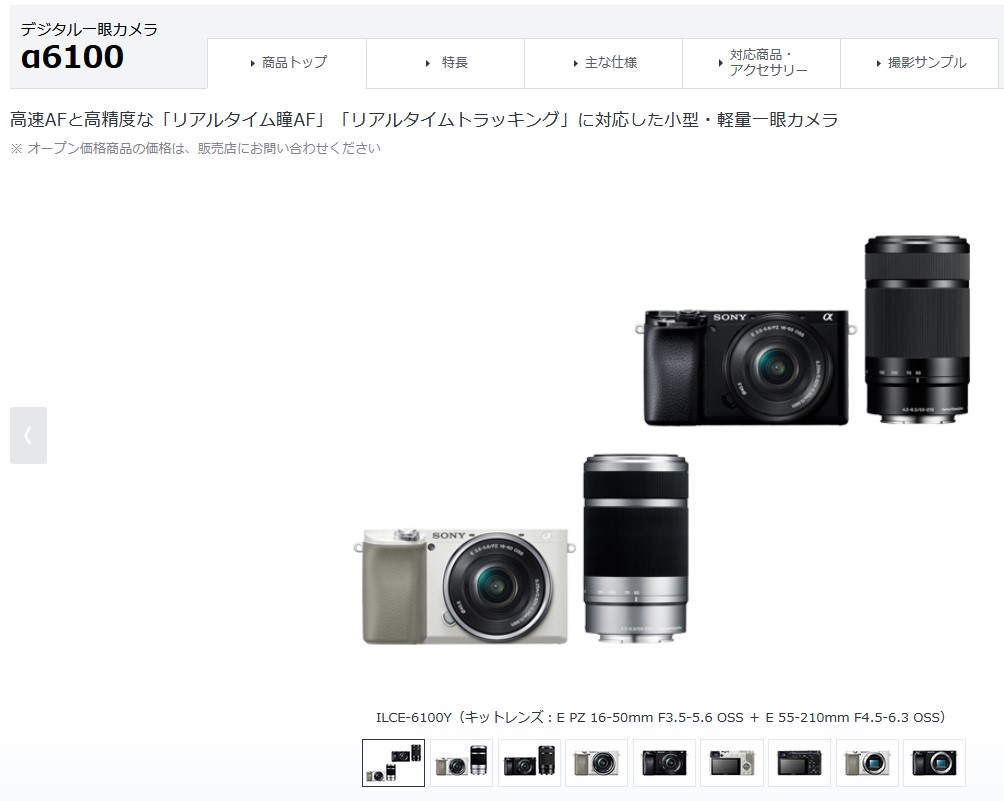Choose the black camera front view with kit lens thumbnail

(664, 763)
